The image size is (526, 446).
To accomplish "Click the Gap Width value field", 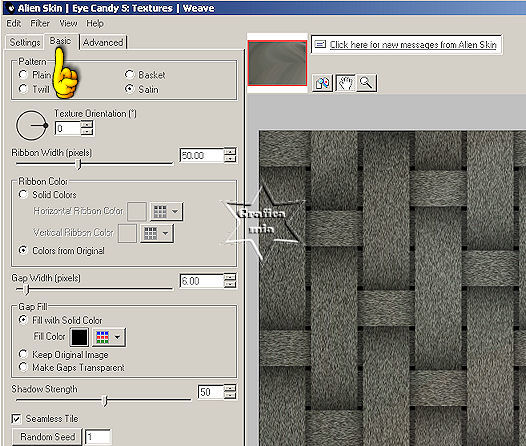I will pyautogui.click(x=201, y=281).
